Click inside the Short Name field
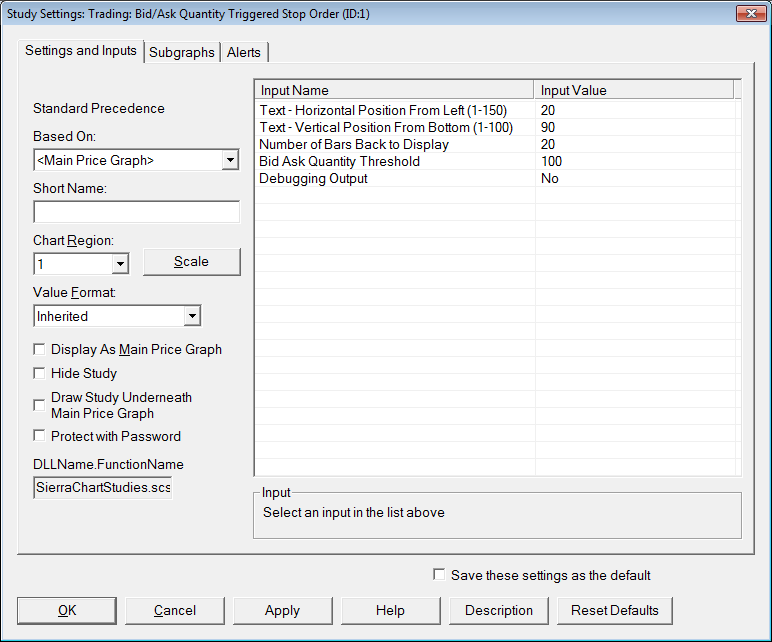 pos(136,212)
